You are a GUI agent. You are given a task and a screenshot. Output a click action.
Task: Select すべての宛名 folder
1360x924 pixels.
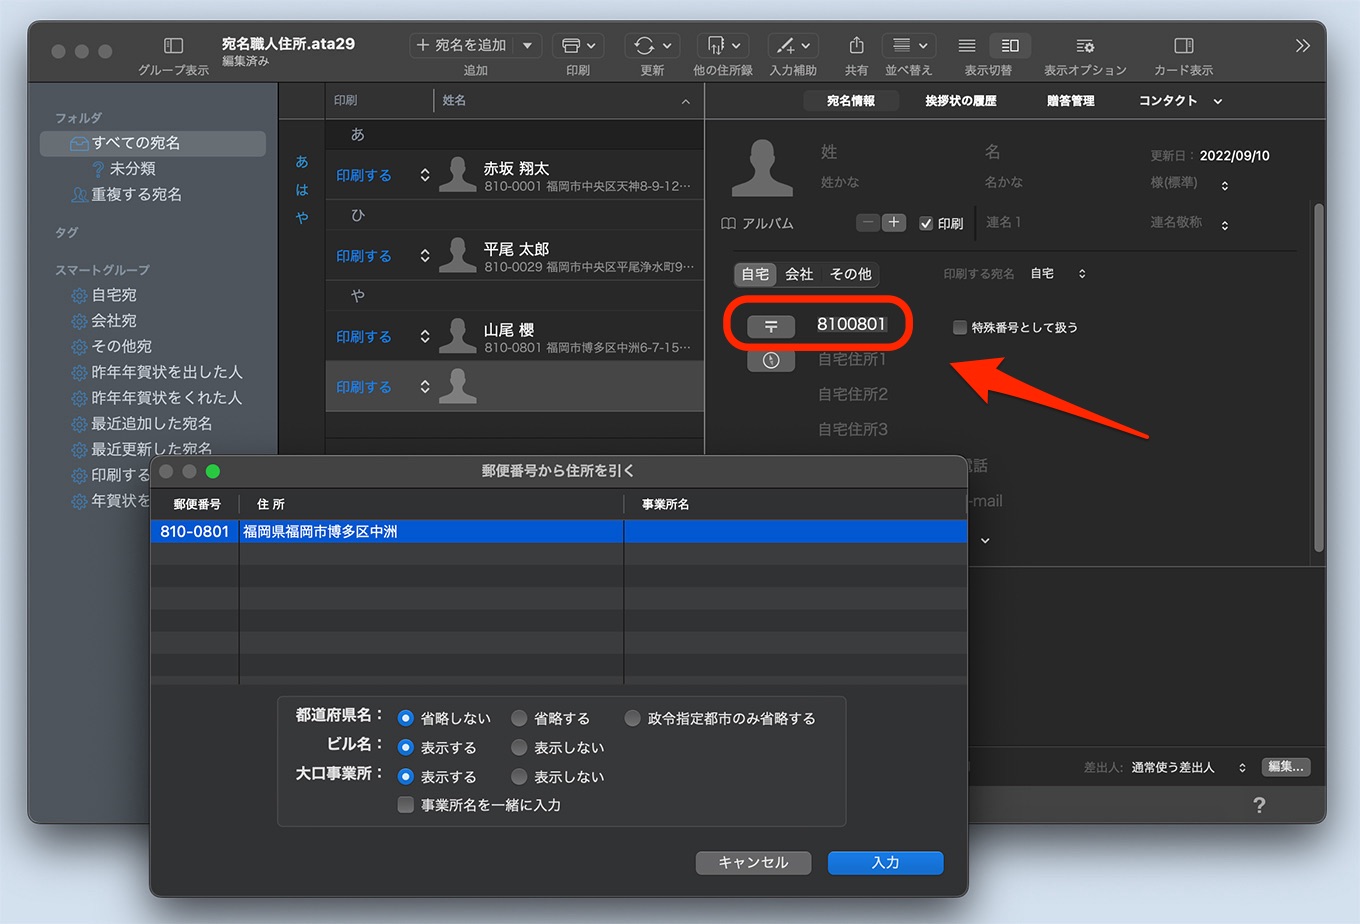(153, 143)
